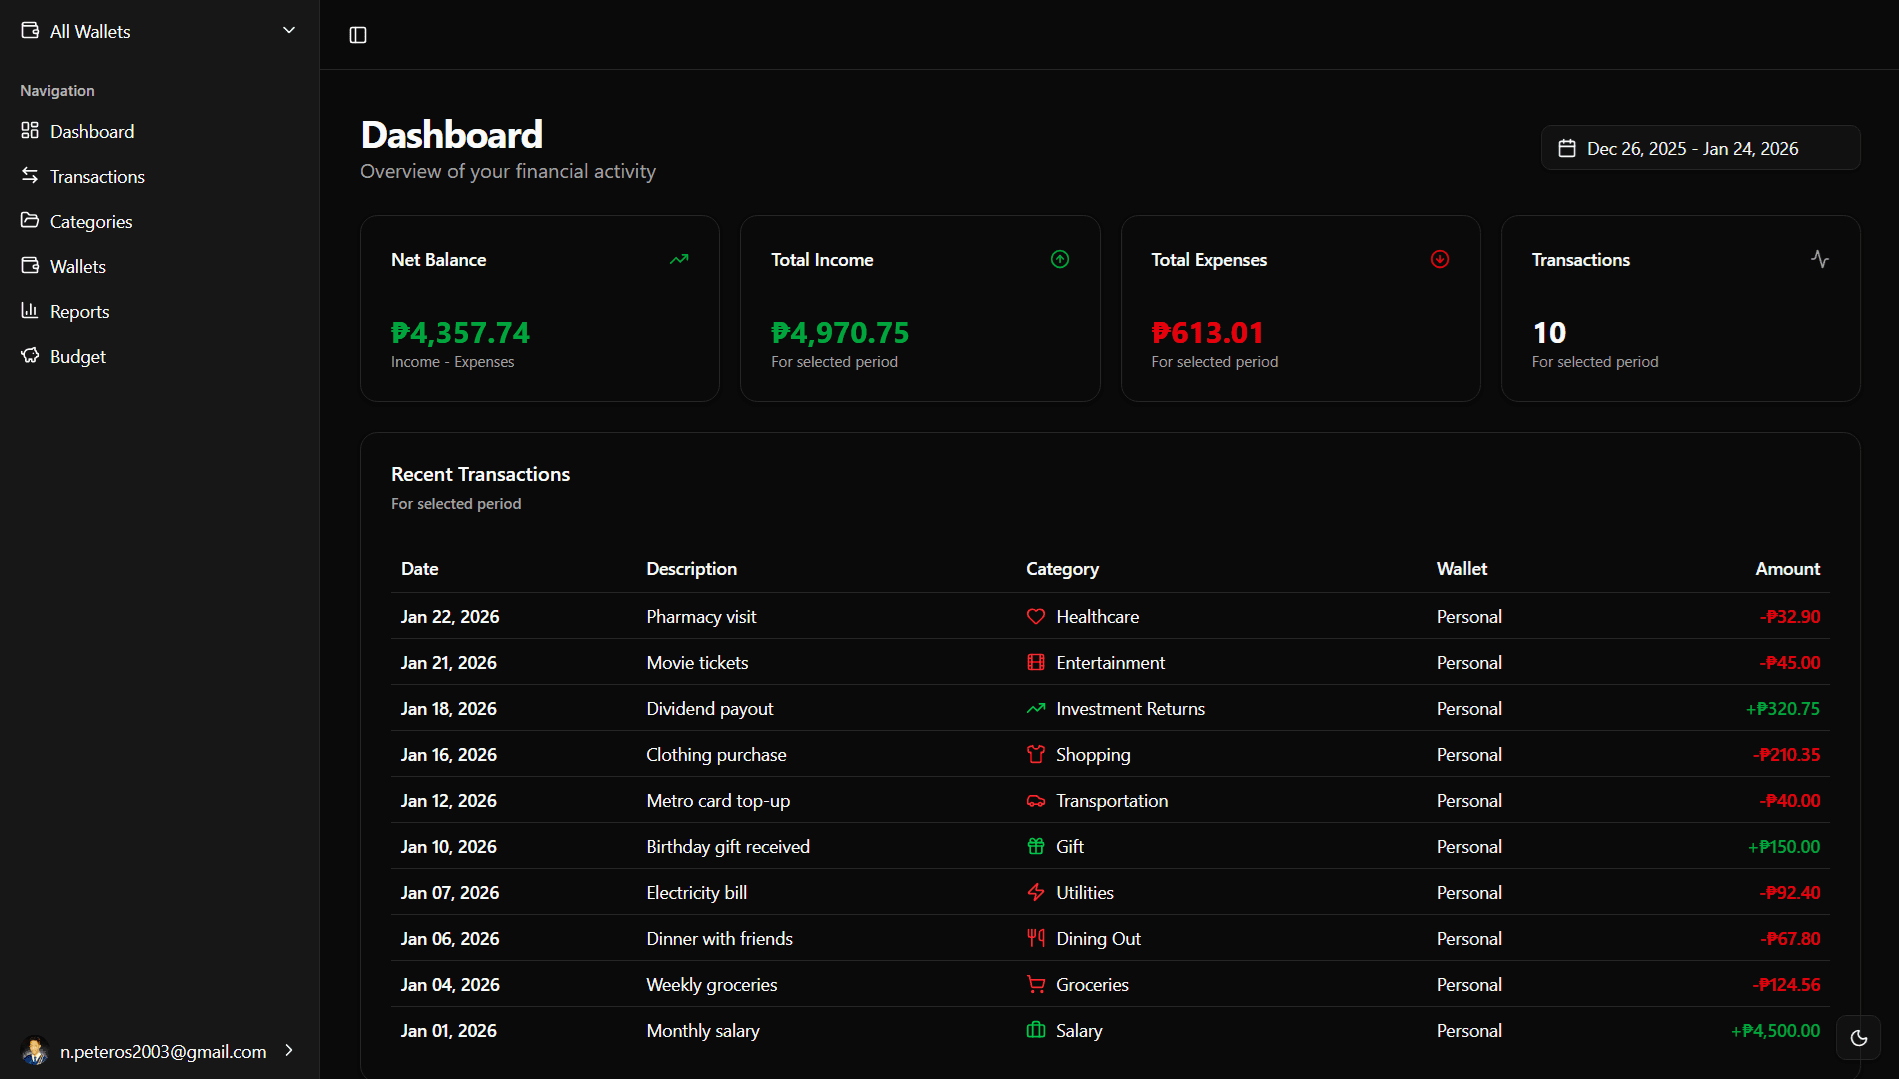The height and width of the screenshot is (1079, 1899).
Task: Click the Budget piggy bank icon
Action: click(x=30, y=355)
